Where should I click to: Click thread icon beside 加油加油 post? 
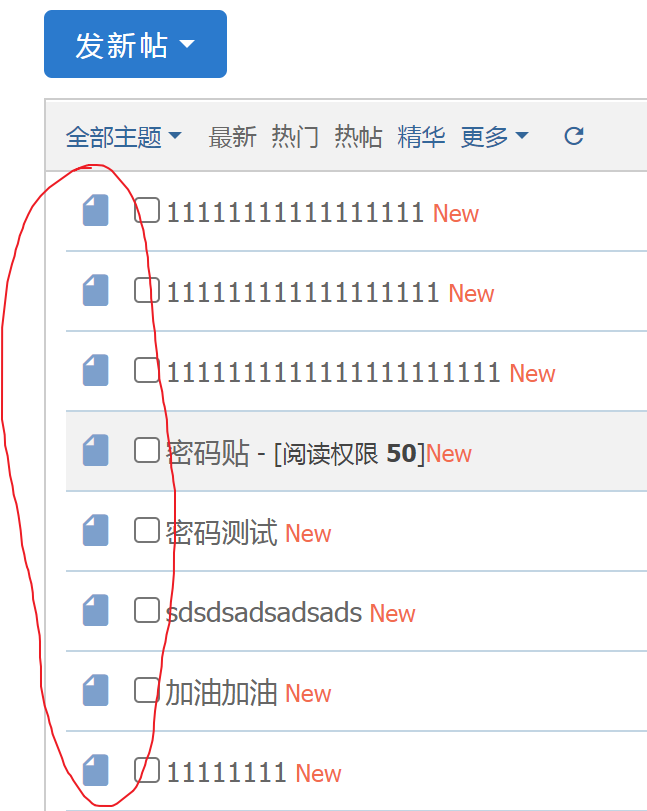96,690
